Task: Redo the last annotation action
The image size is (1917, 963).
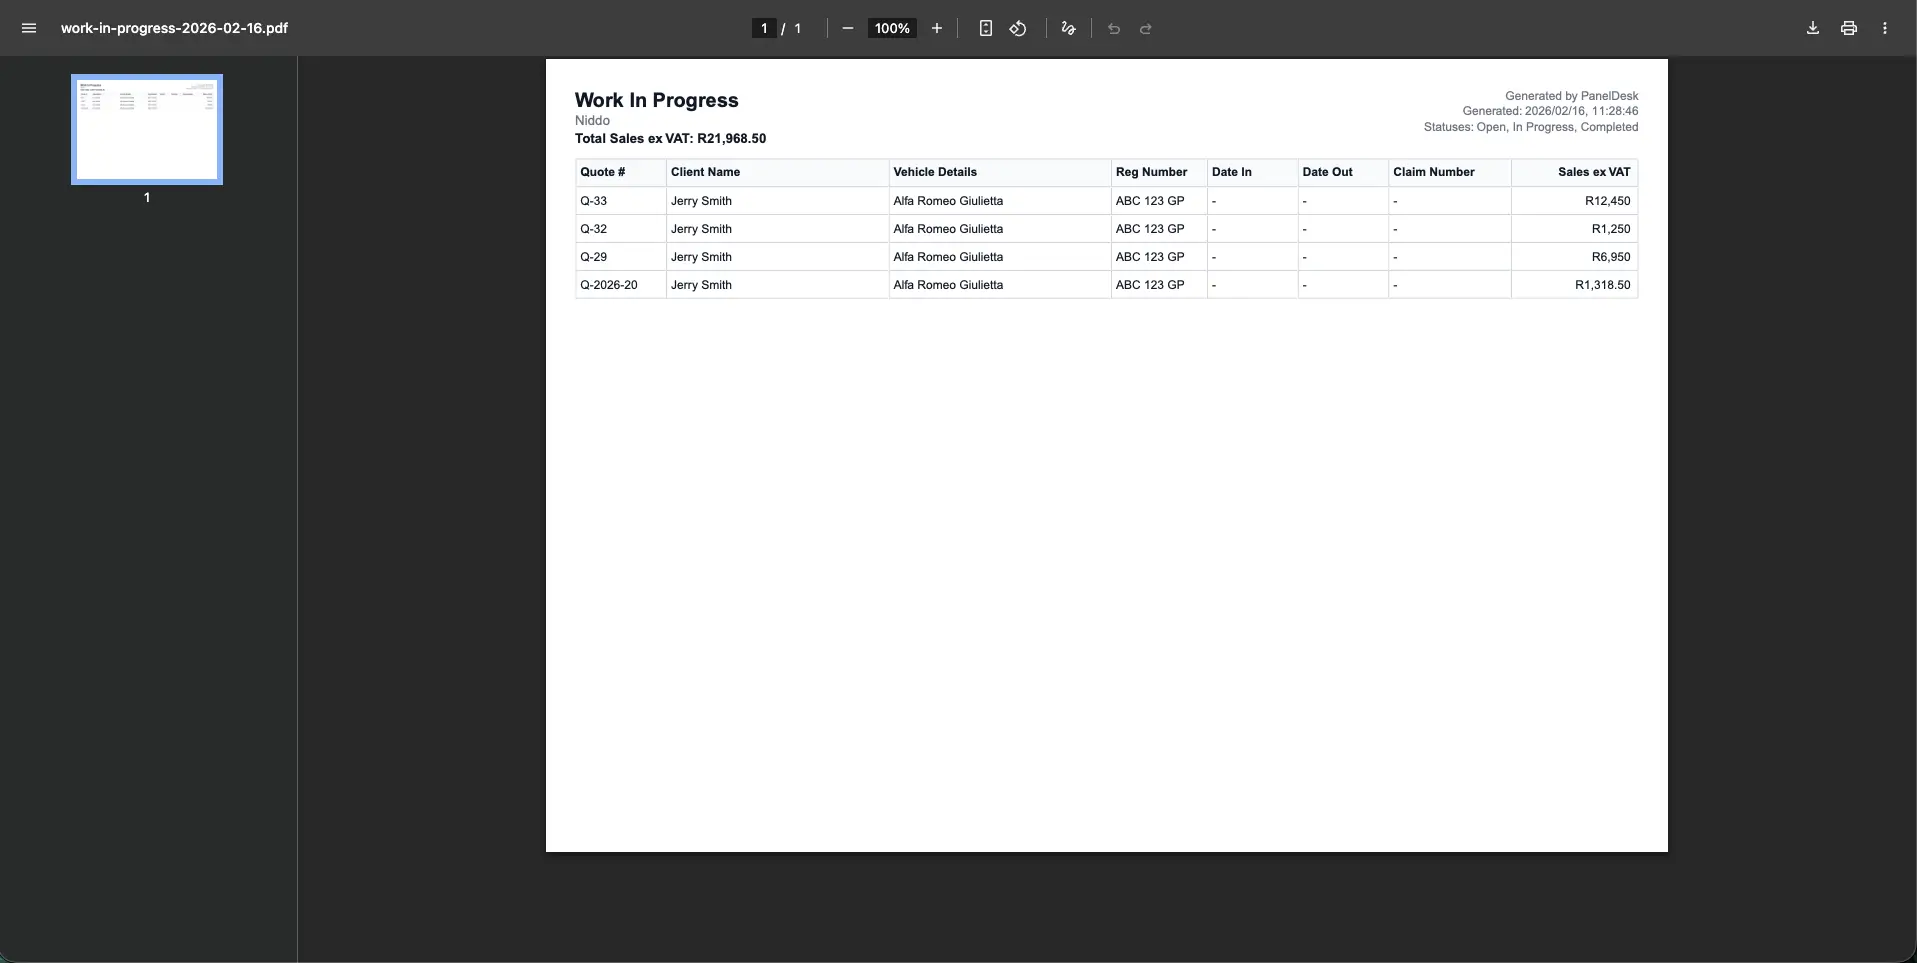Action: 1145,28
